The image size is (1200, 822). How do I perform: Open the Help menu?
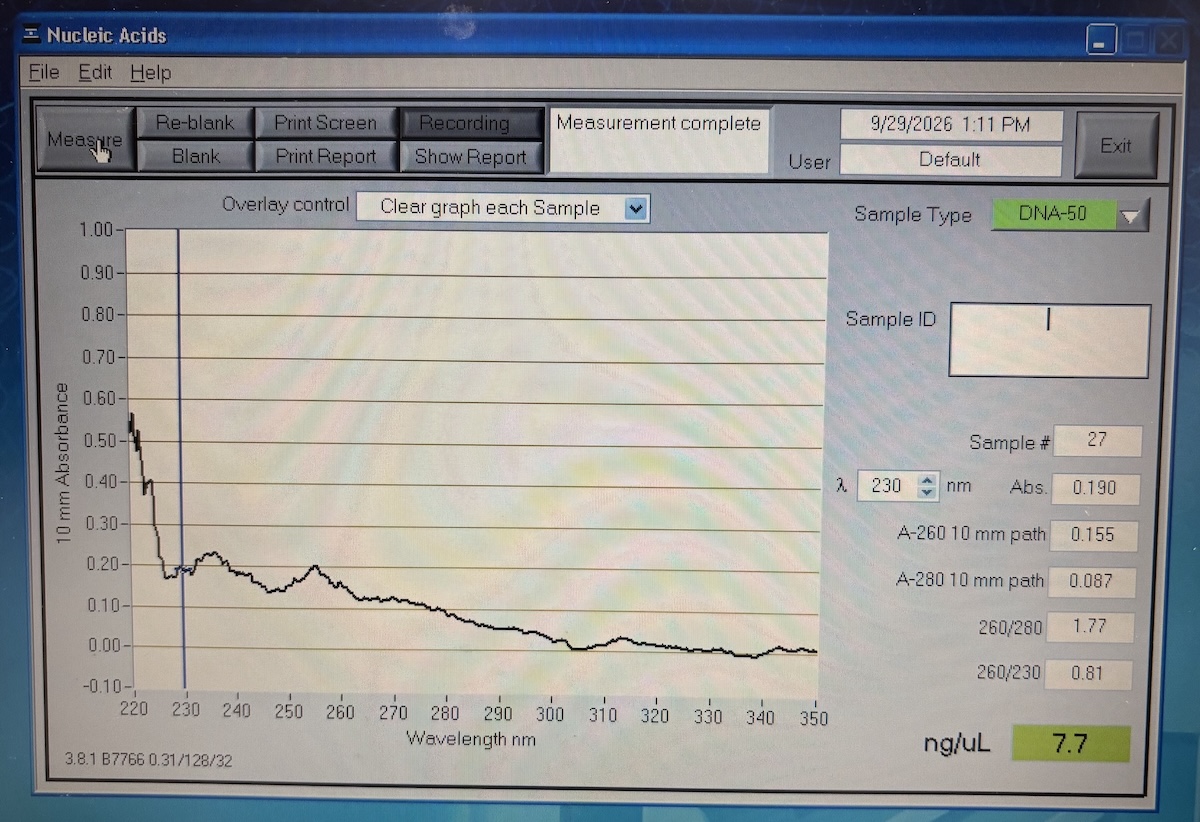click(x=150, y=73)
